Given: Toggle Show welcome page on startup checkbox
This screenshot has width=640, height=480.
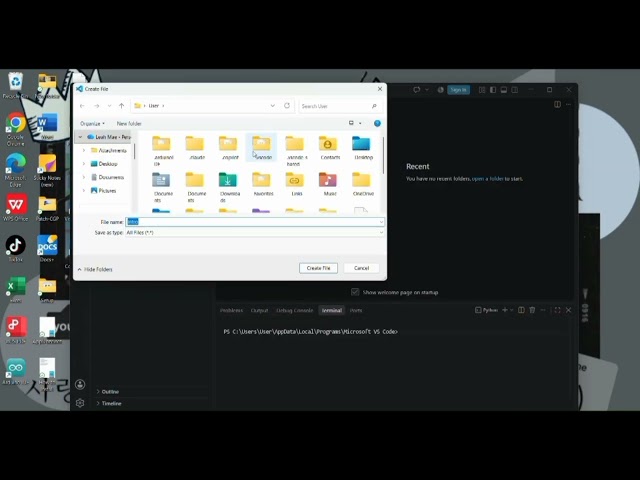Looking at the screenshot, I should [x=355, y=292].
